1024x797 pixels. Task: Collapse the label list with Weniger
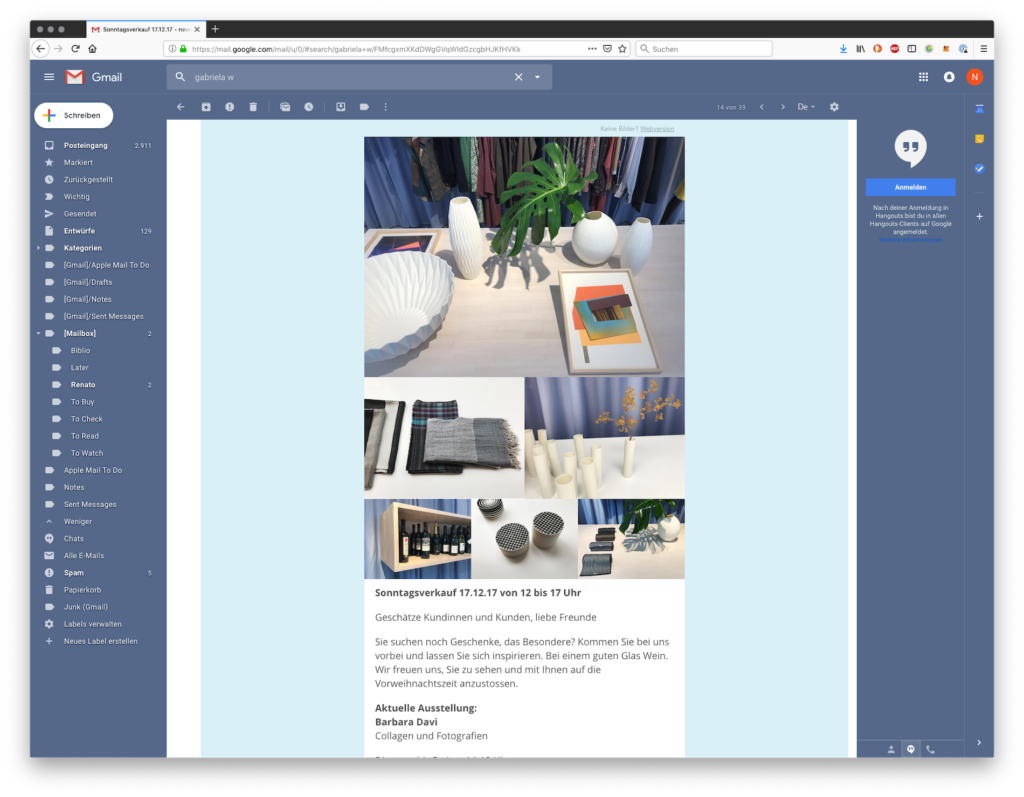(x=77, y=522)
